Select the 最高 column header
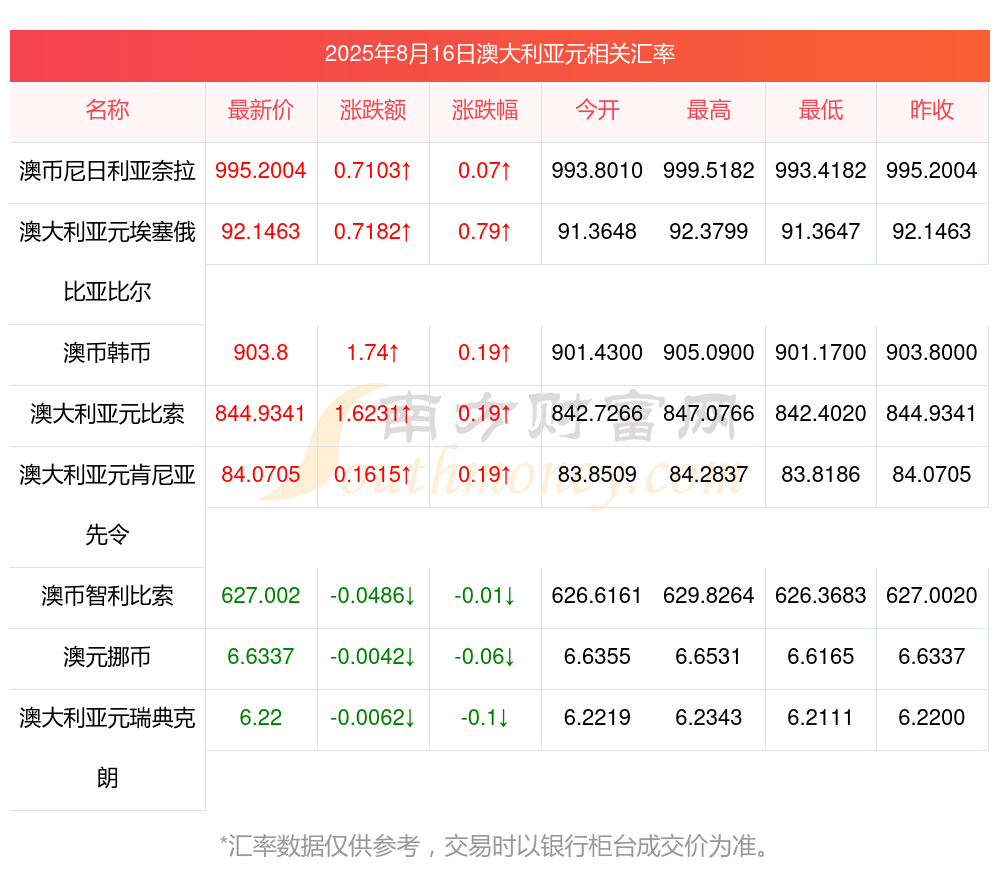Viewport: 1000px width, 877px height. (709, 110)
